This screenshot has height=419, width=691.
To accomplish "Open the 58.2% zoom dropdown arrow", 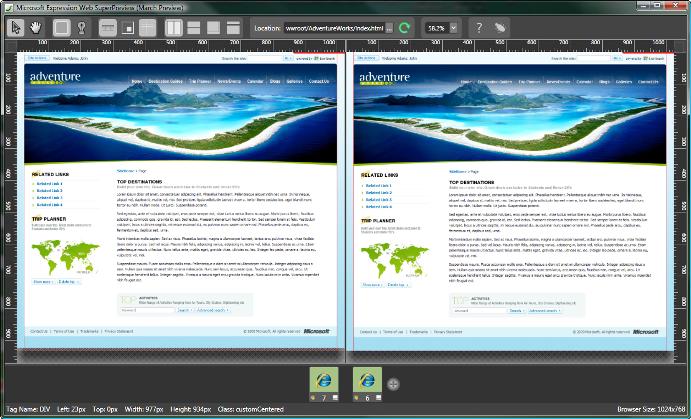I will click(453, 28).
